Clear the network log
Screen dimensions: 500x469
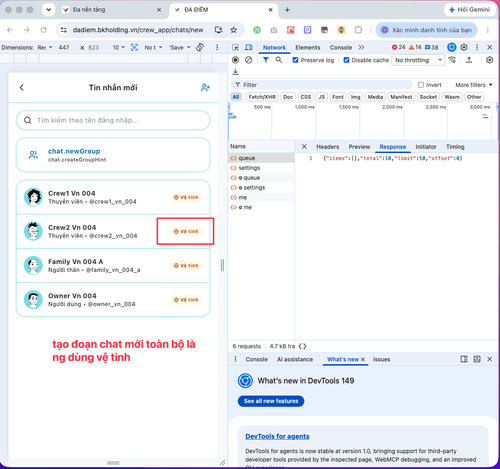click(249, 60)
